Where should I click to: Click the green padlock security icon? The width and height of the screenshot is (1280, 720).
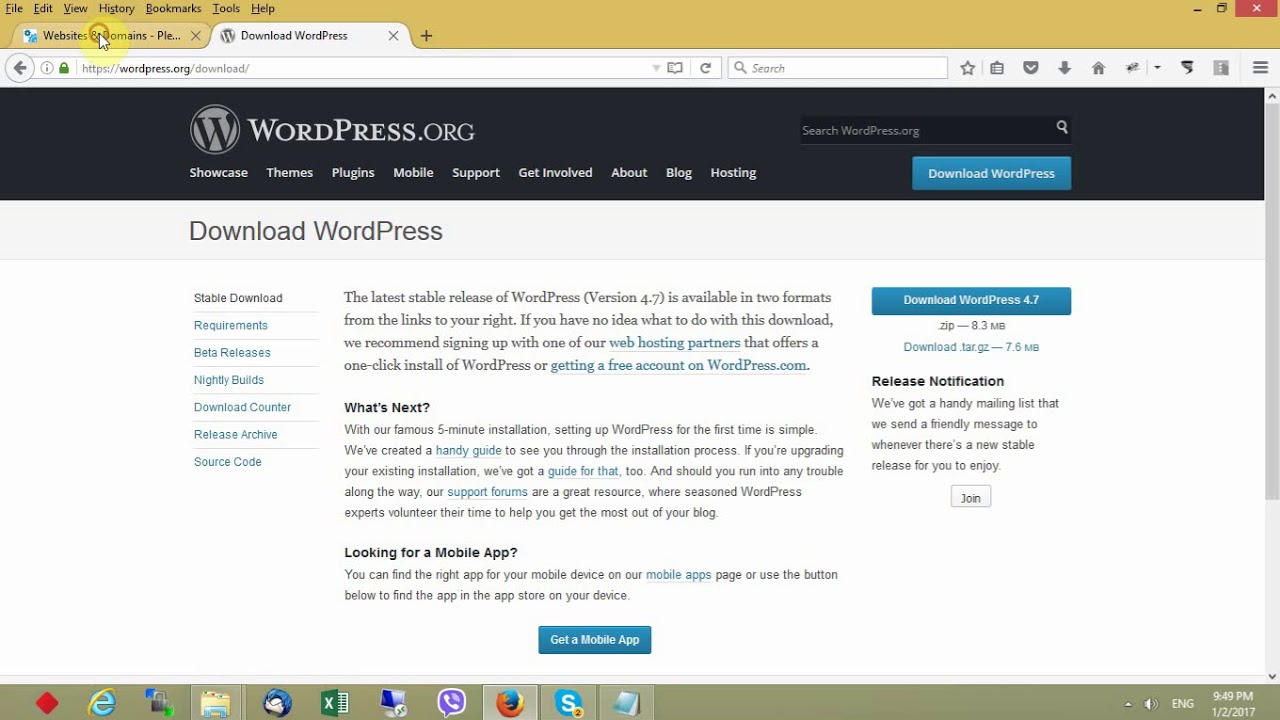pyautogui.click(x=64, y=68)
